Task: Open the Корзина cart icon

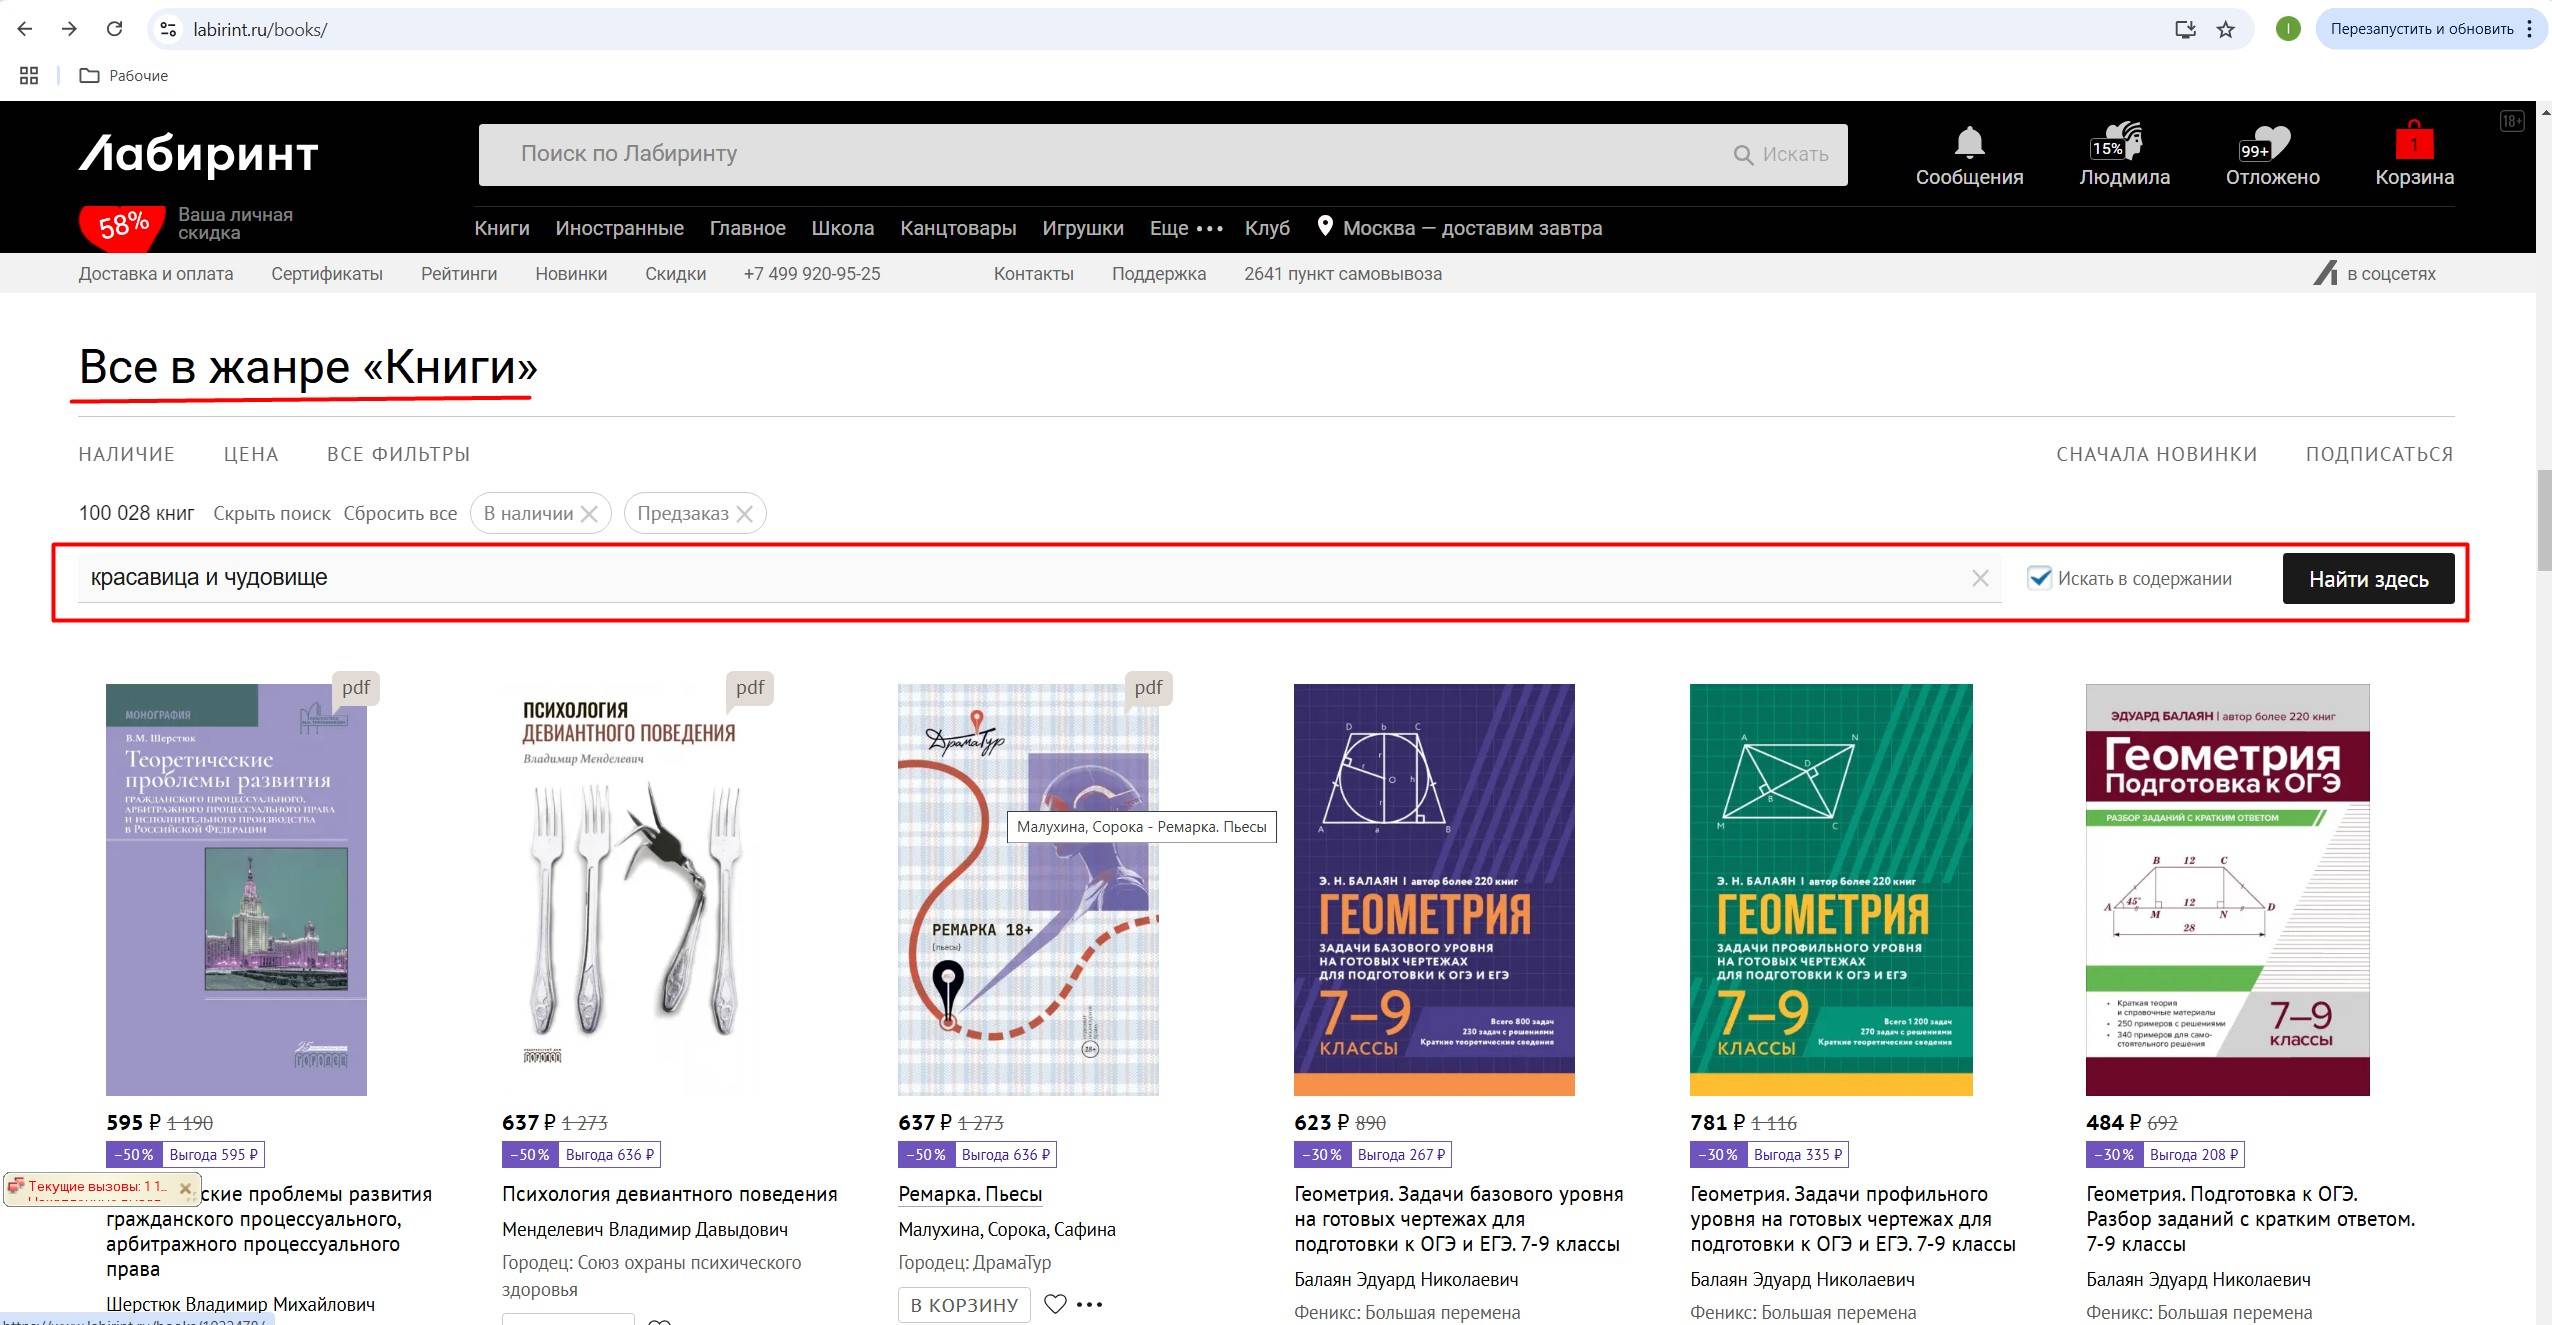Action: pyautogui.click(x=2414, y=141)
